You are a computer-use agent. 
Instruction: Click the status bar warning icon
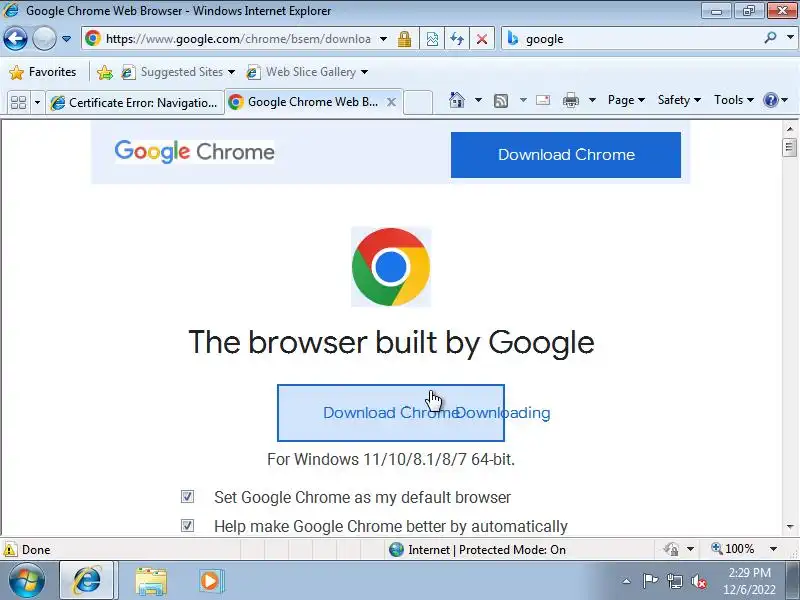pos(10,549)
